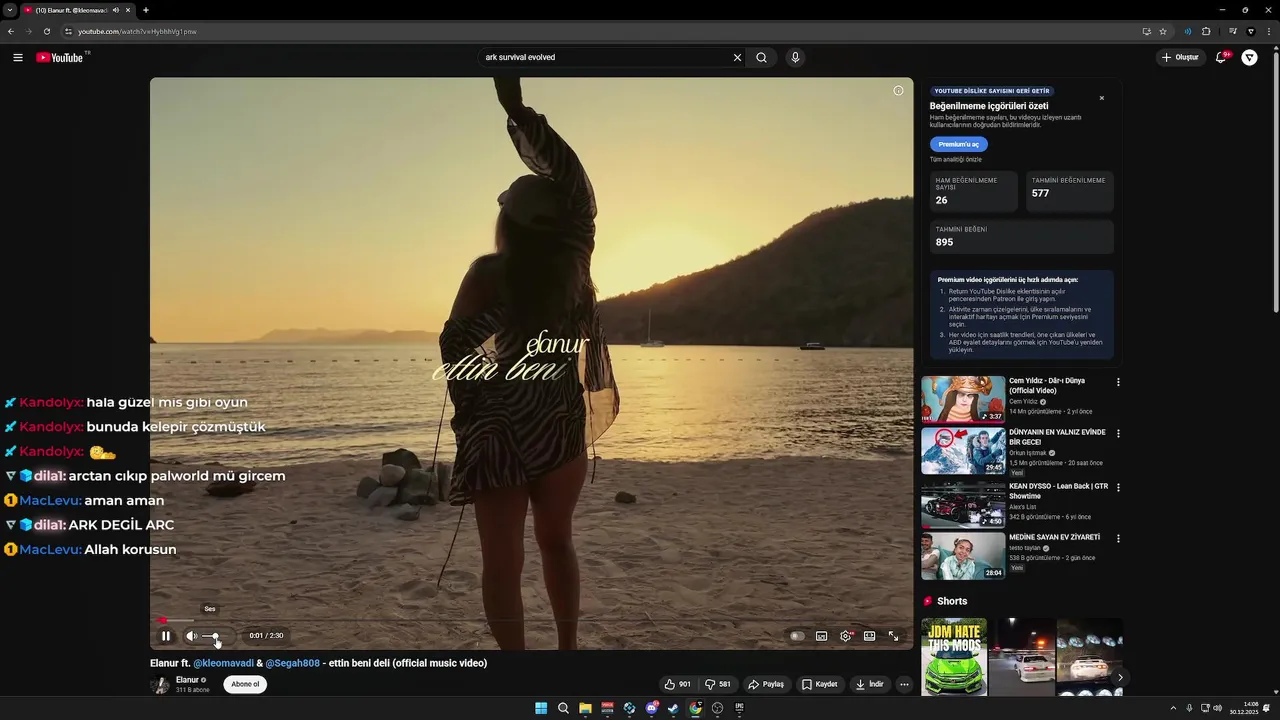The height and width of the screenshot is (720, 1280).
Task: Pause the video
Action: (166, 636)
